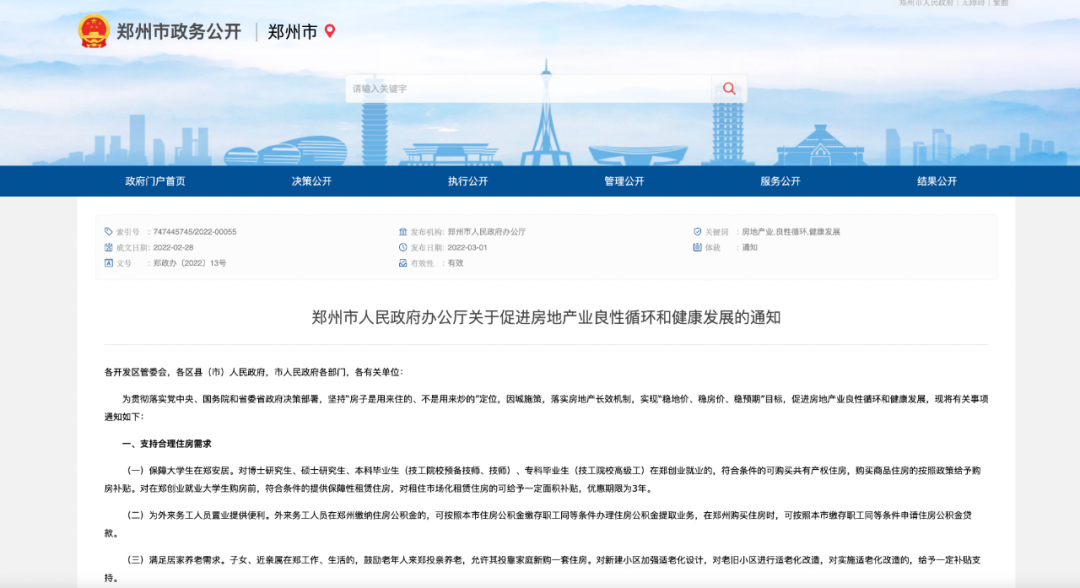This screenshot has height=588, width=1080.
Task: Focus the 请输入关键字 search field
Action: click(x=528, y=89)
